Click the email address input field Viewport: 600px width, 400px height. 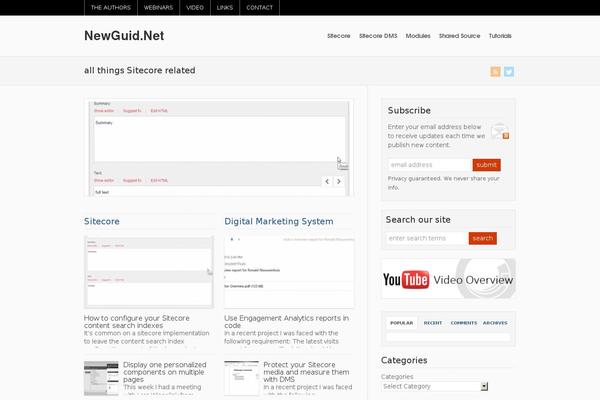pyautogui.click(x=430, y=165)
